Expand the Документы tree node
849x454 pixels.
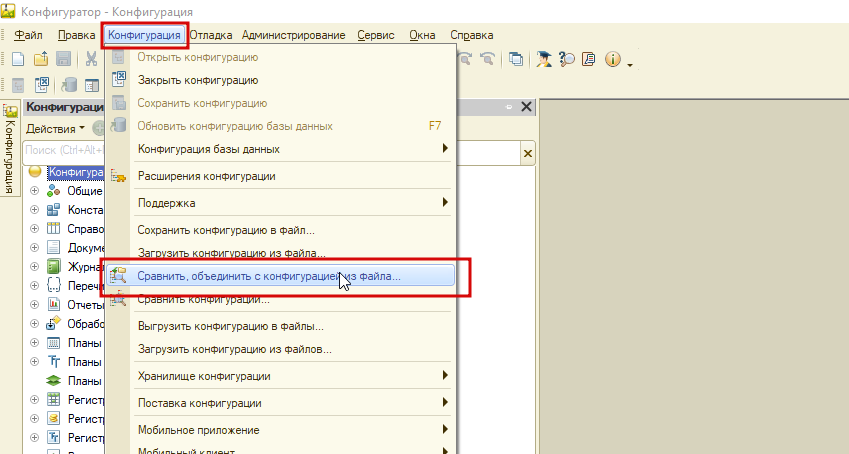coord(35,248)
